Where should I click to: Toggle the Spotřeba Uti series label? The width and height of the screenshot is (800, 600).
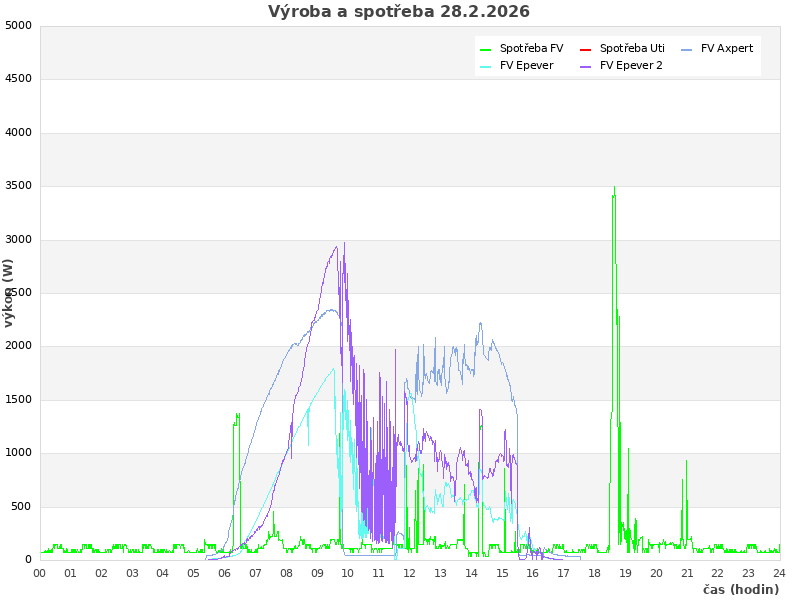pyautogui.click(x=632, y=48)
